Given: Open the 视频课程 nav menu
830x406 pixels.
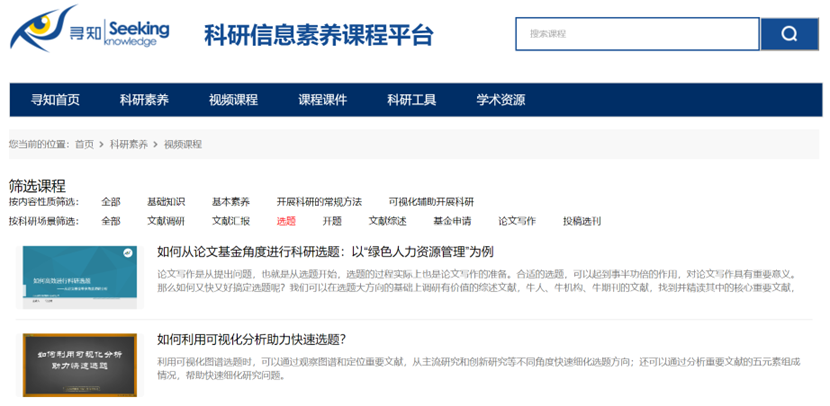Looking at the screenshot, I should (233, 100).
